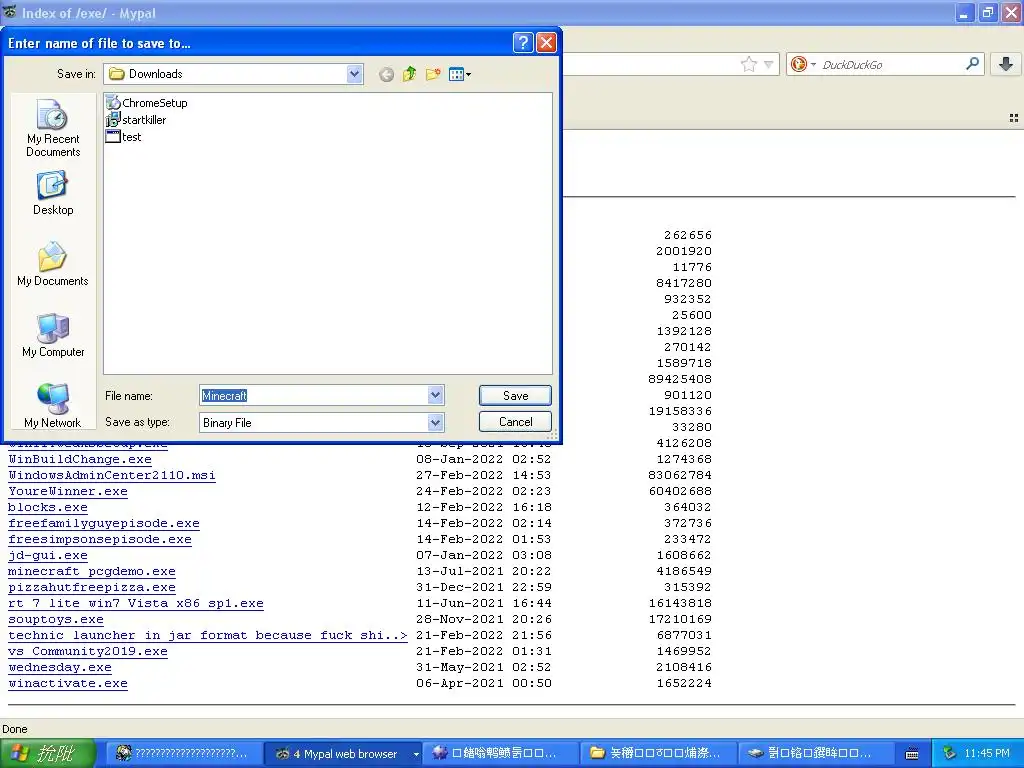This screenshot has width=1024, height=768.
Task: Open the freesimpsonsepisode.exe link
Action: 100,539
